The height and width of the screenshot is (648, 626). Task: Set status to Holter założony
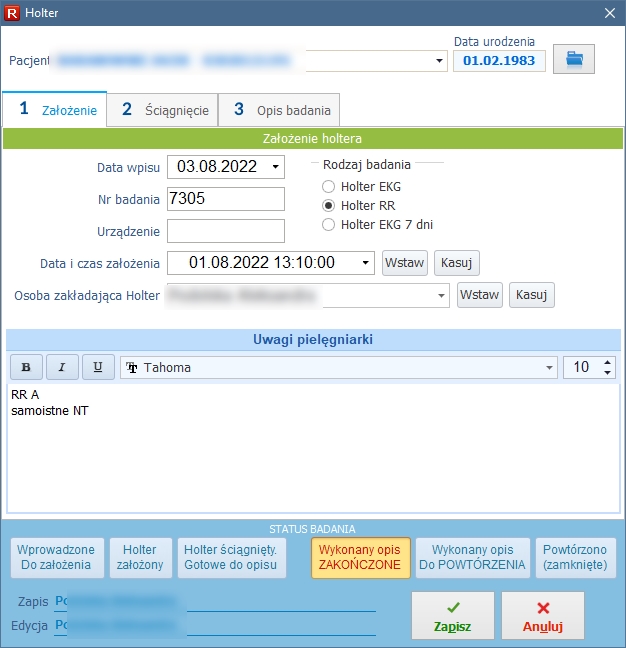coord(140,557)
